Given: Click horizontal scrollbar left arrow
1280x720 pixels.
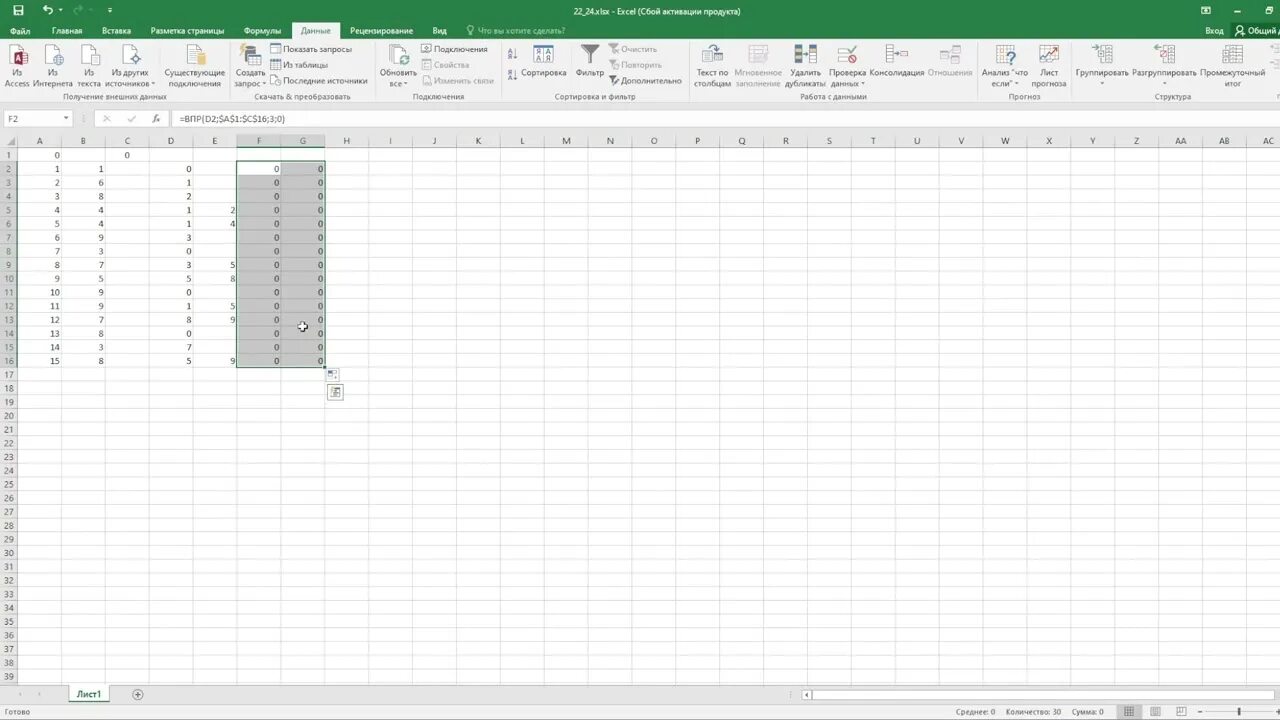Looking at the screenshot, I should 807,694.
